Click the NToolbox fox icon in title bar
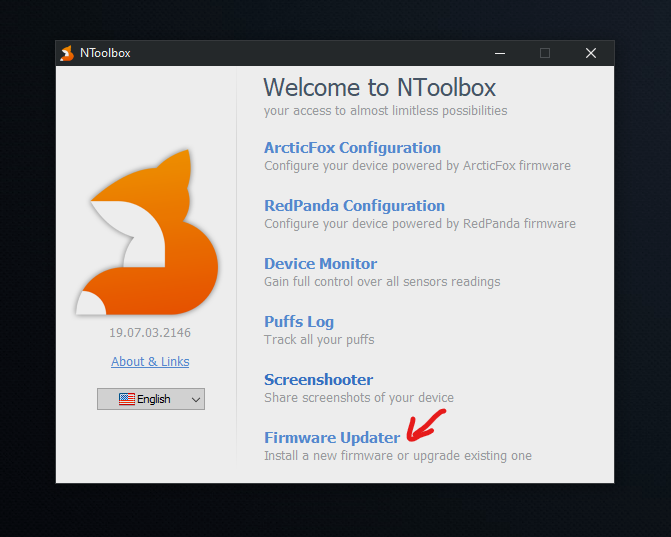The height and width of the screenshot is (537, 671). point(67,53)
